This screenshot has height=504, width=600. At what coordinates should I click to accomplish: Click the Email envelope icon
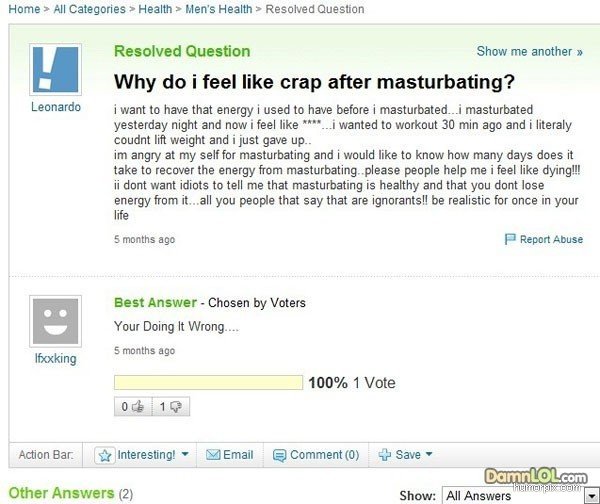click(x=211, y=455)
